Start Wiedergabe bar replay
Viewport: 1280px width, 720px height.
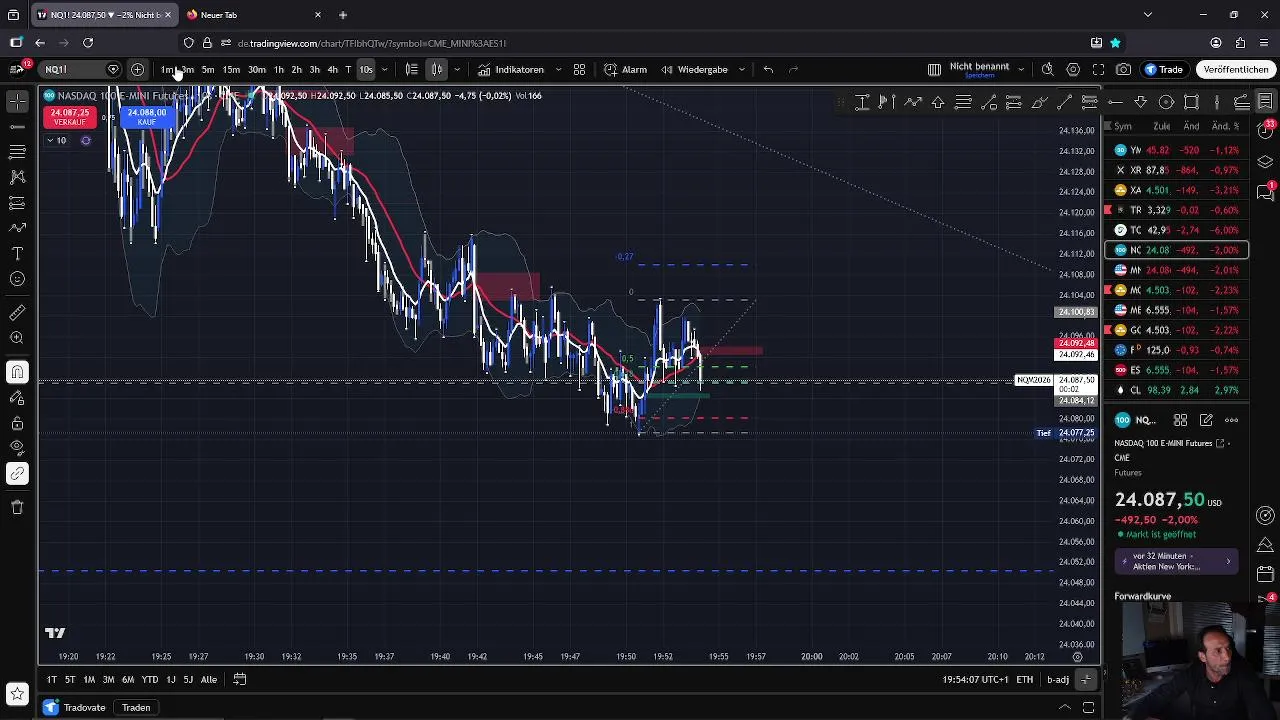click(694, 69)
